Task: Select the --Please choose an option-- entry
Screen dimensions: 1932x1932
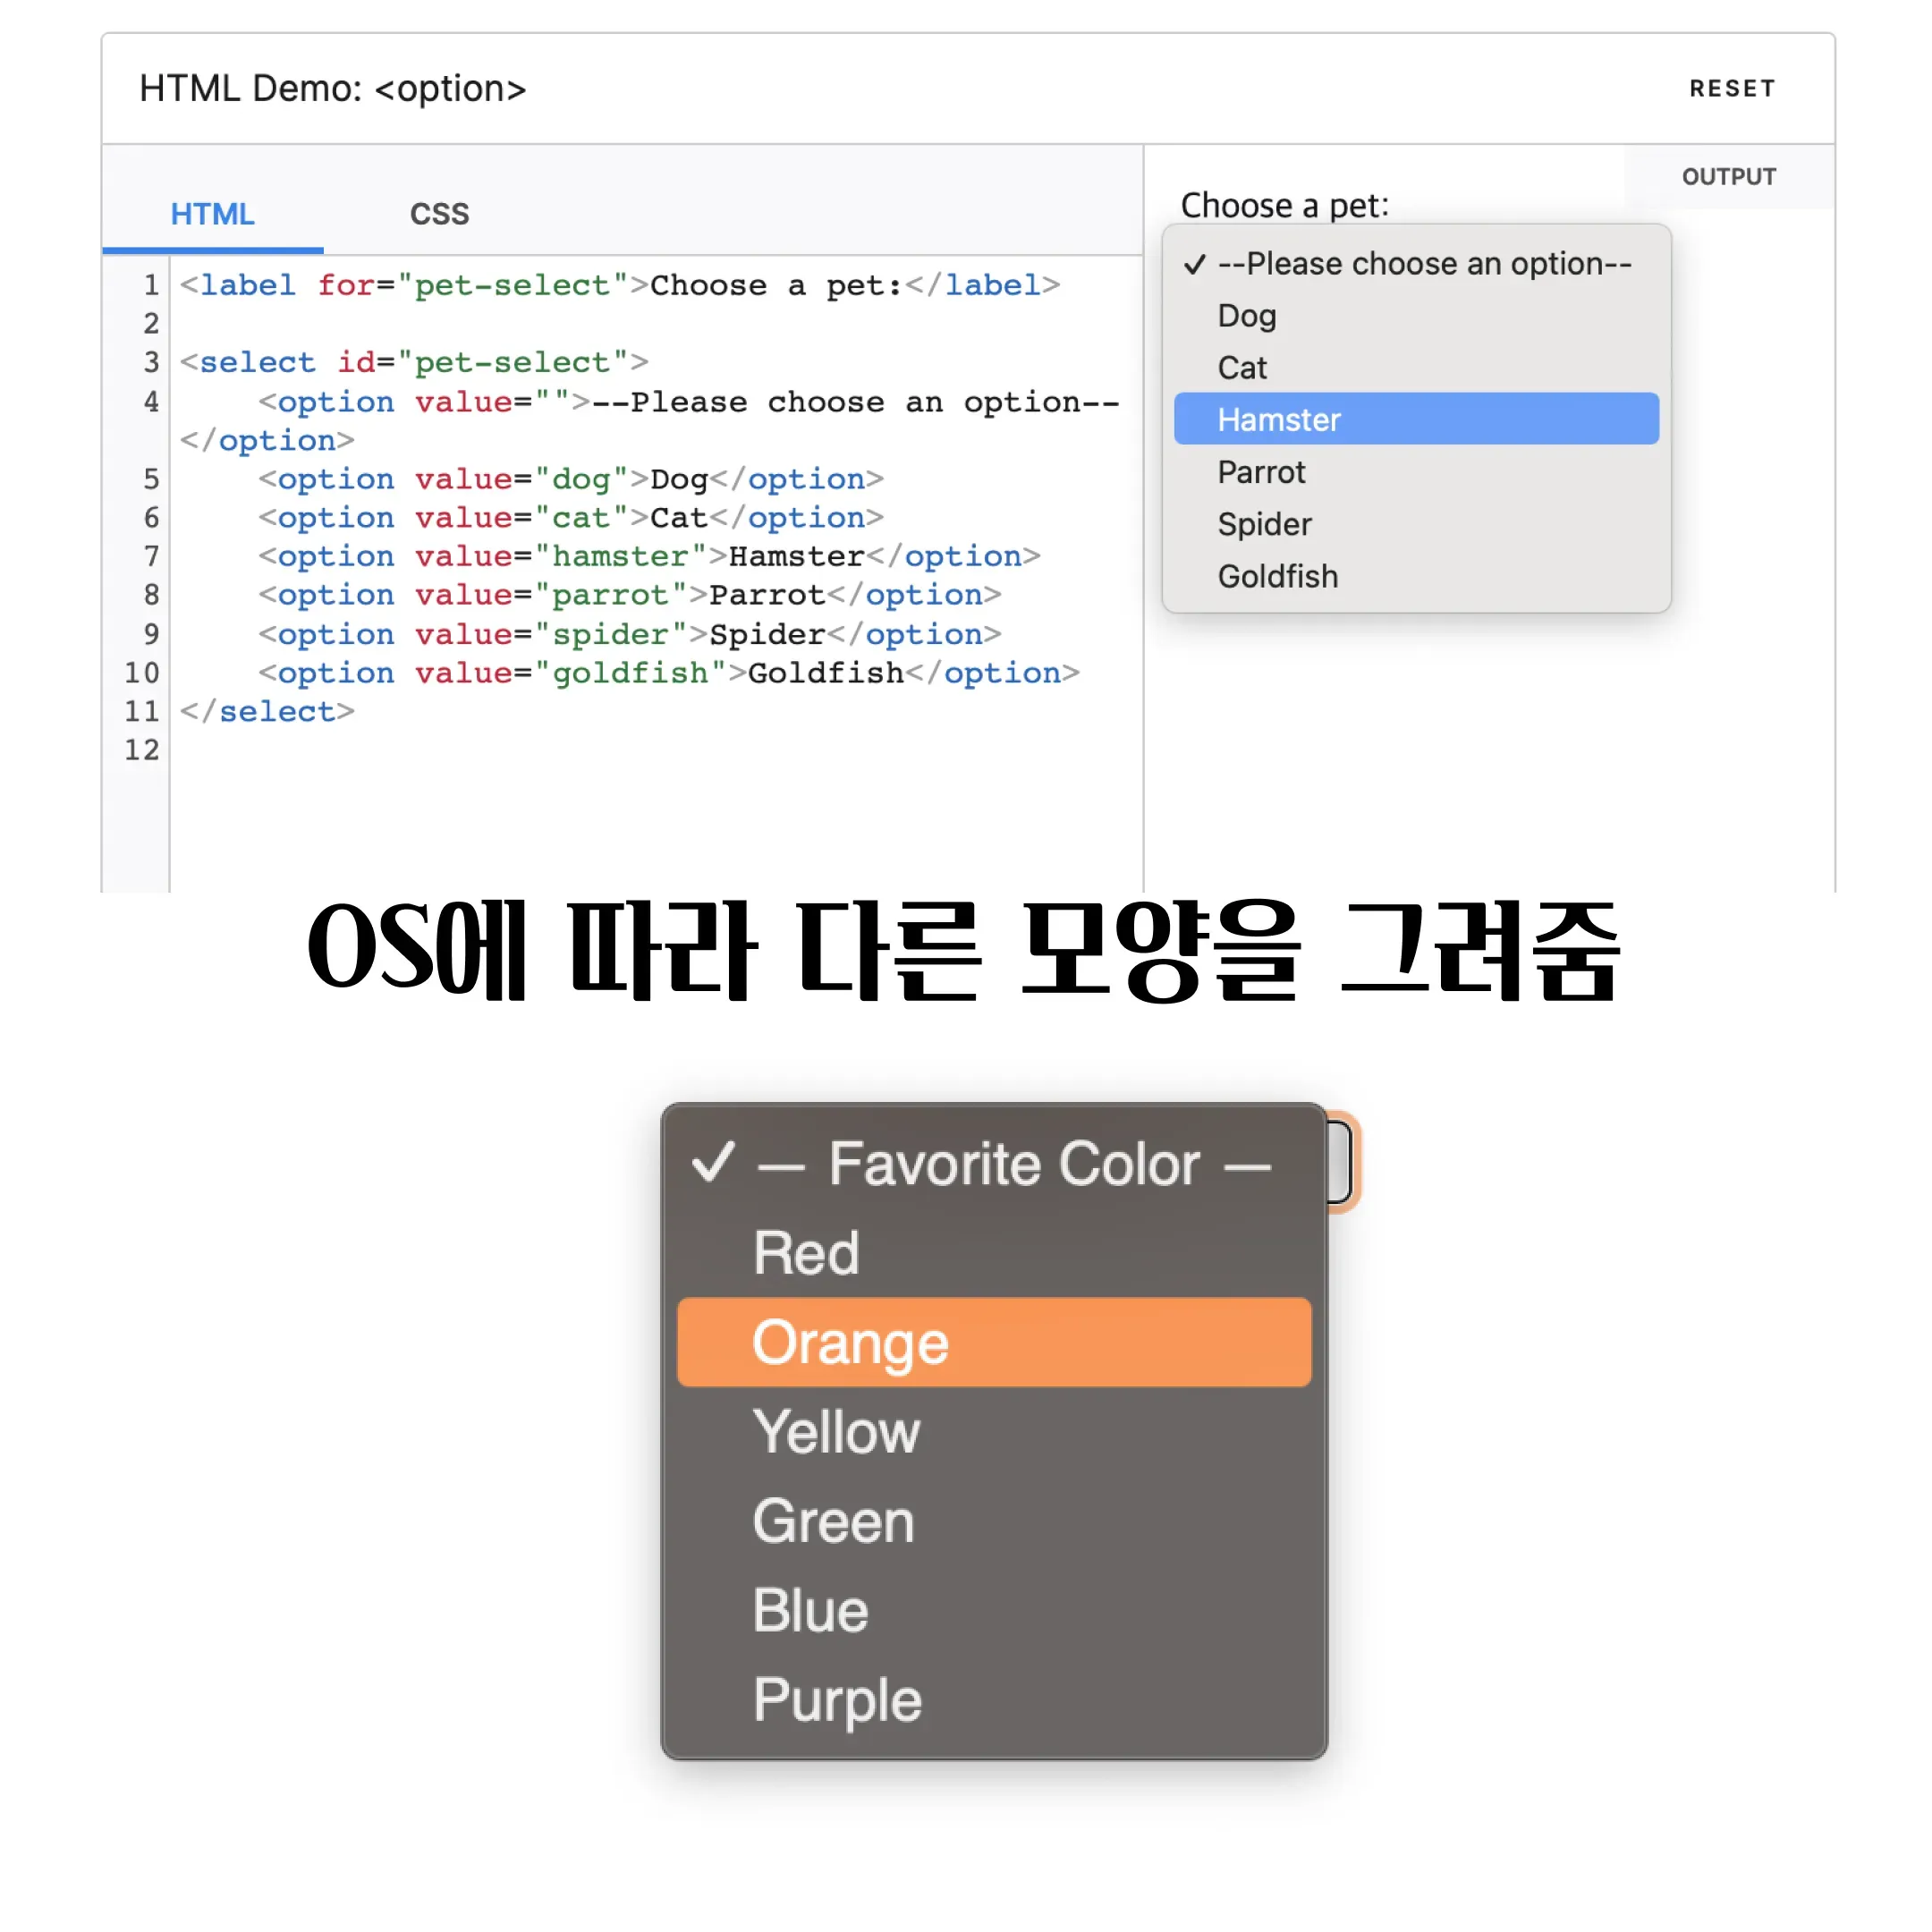Action: click(1424, 263)
